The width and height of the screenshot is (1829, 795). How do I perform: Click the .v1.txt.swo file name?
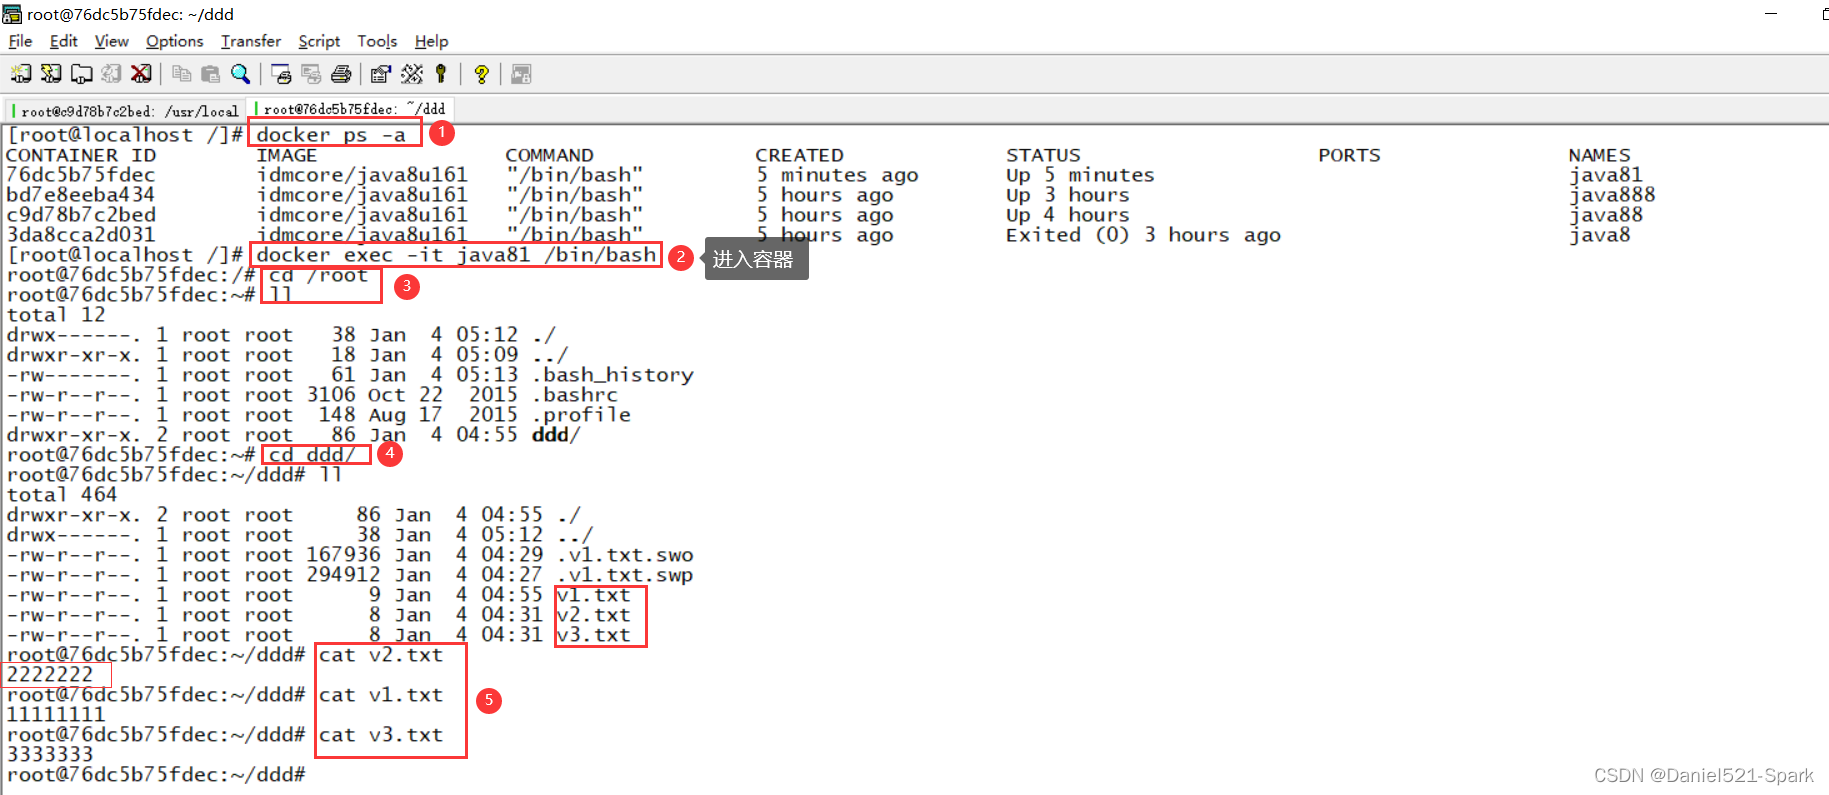[x=625, y=555]
